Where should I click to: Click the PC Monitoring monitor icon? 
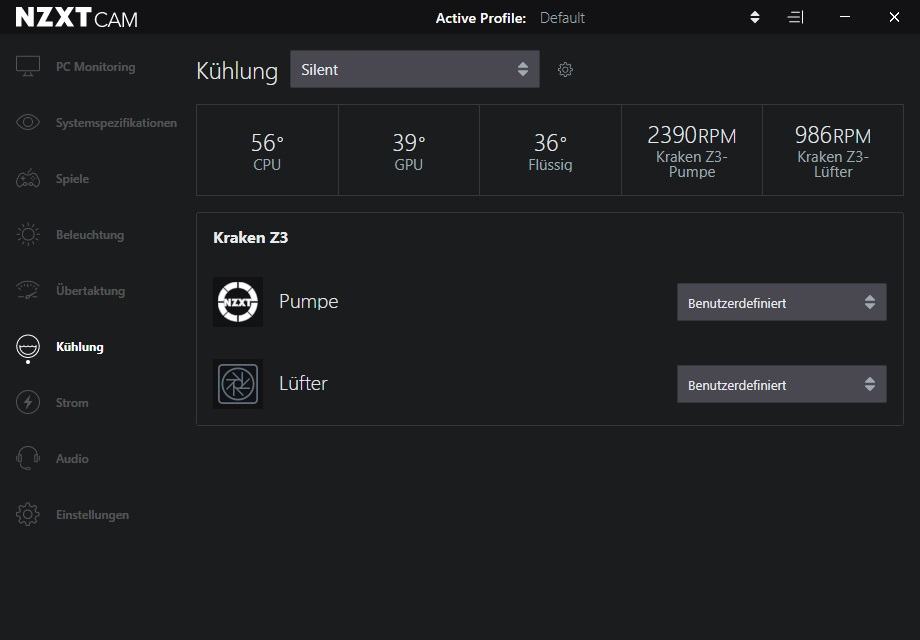tap(28, 66)
